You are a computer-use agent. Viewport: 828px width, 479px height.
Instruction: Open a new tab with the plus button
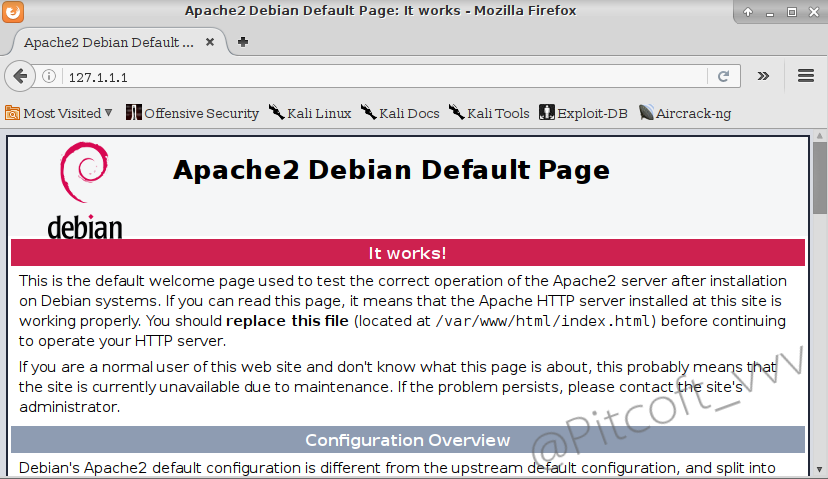[x=243, y=42]
